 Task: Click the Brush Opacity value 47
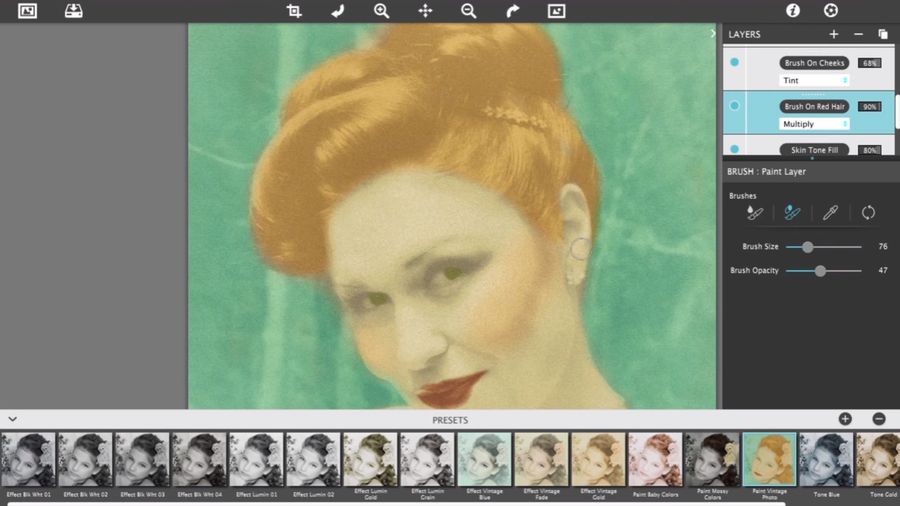883,270
